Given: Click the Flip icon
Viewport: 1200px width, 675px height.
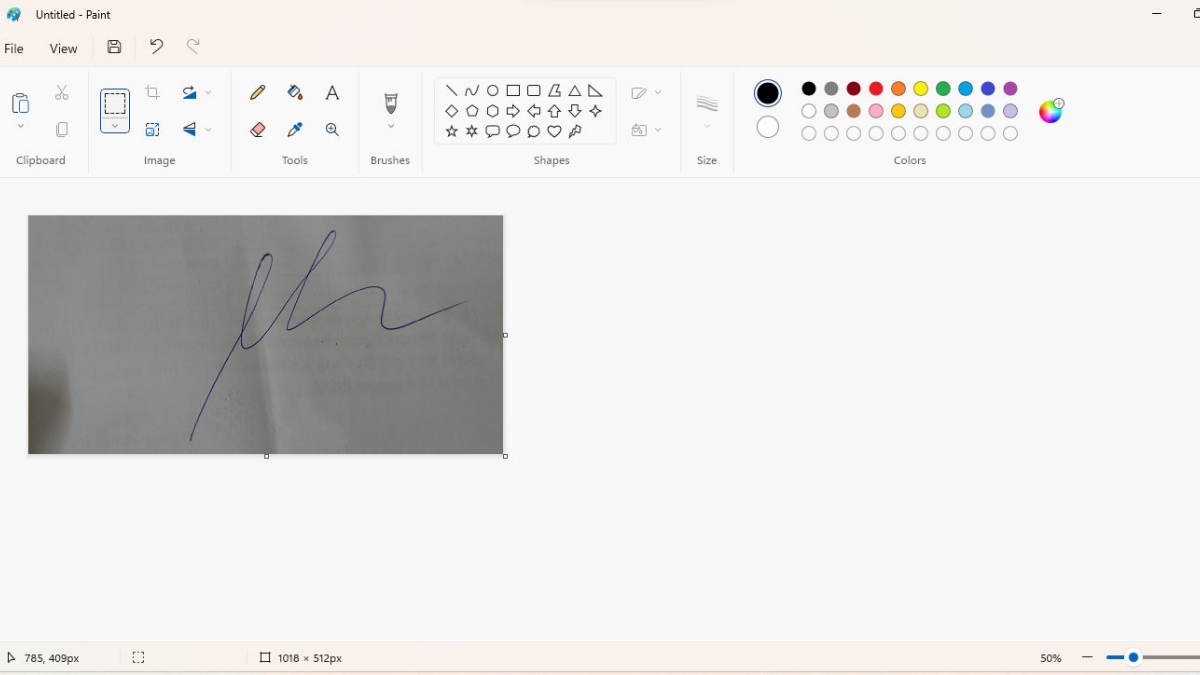Looking at the screenshot, I should click(x=189, y=129).
